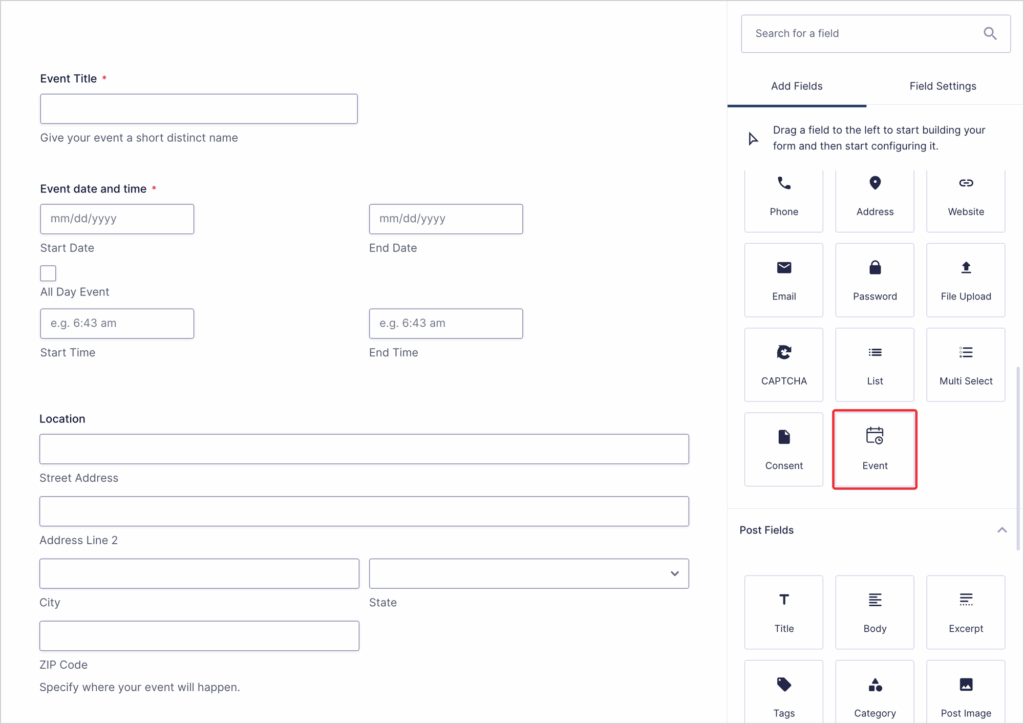Click the Event Title label

point(68,78)
